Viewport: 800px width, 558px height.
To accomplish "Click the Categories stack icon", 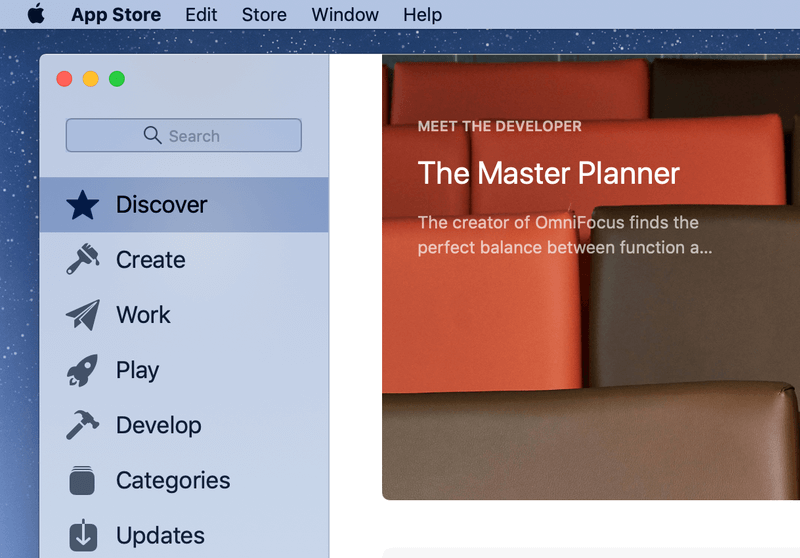I will (x=82, y=480).
